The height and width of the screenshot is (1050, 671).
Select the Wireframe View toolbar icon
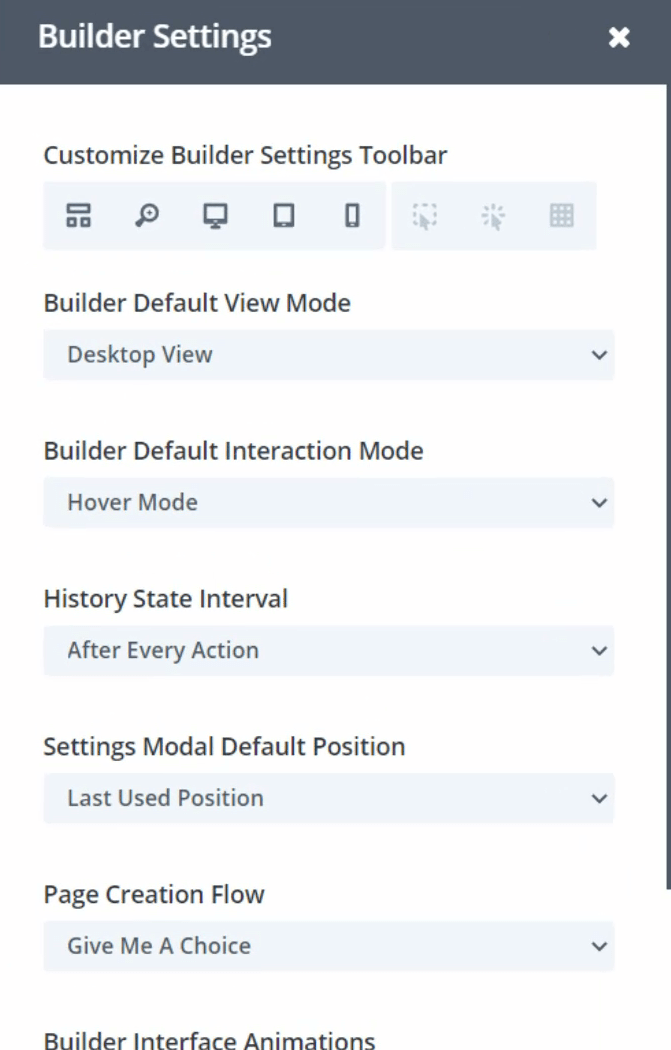[x=79, y=215]
